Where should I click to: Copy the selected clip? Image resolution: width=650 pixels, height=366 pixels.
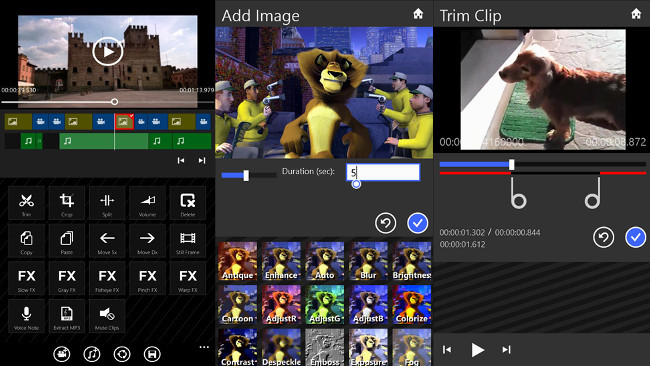tap(26, 241)
